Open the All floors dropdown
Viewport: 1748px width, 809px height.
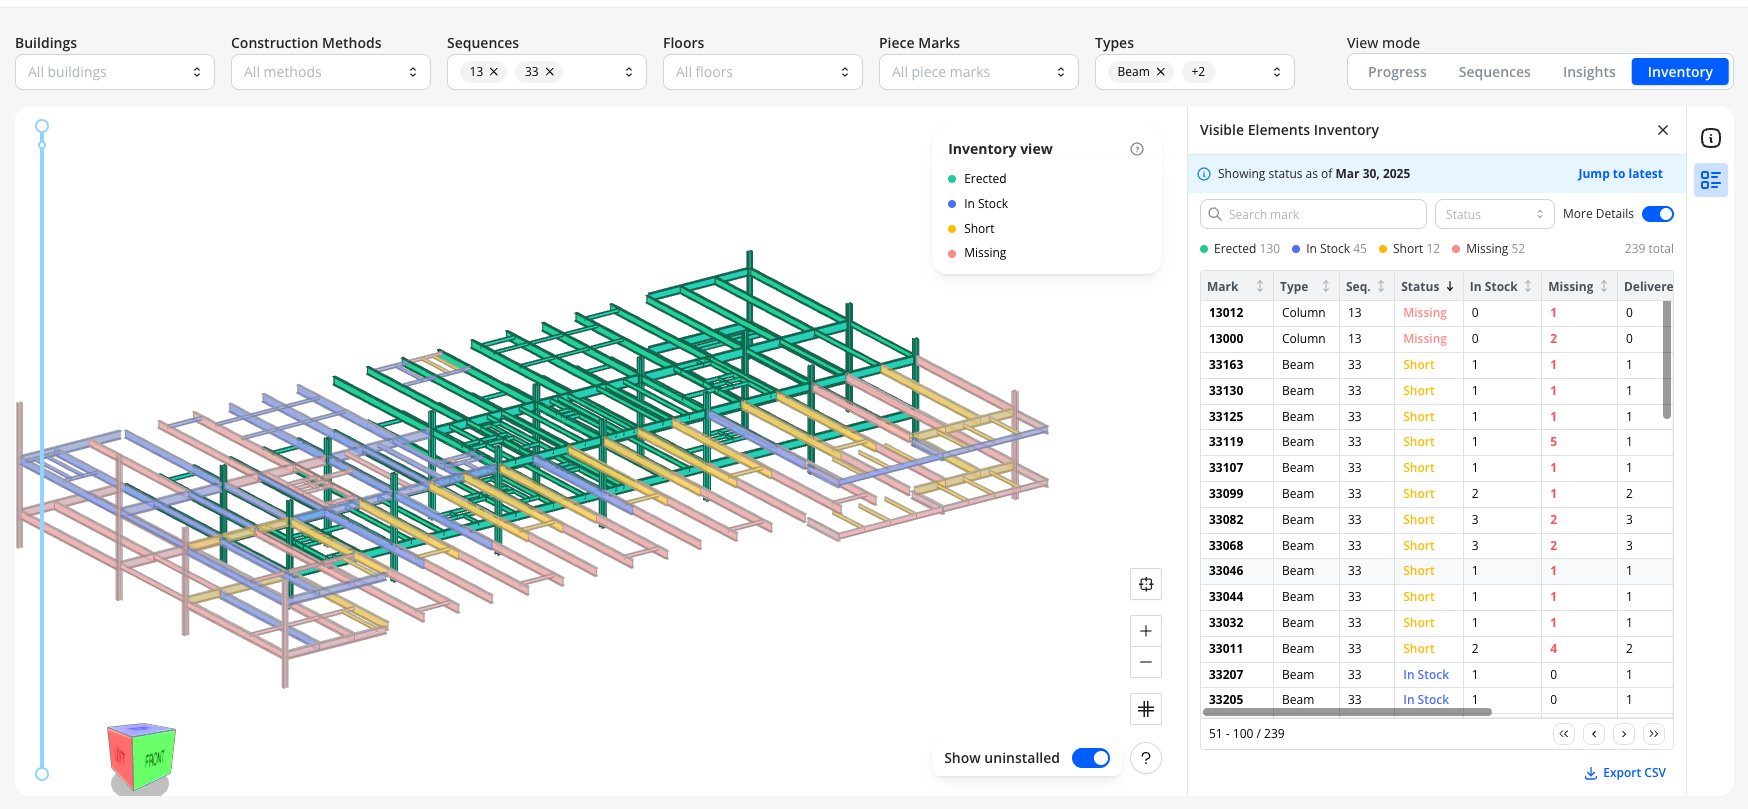click(x=763, y=72)
